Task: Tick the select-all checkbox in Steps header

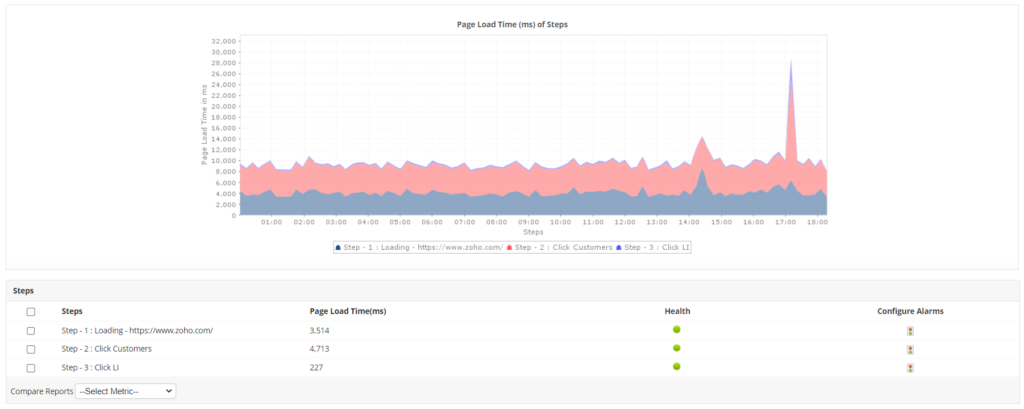Action: [x=31, y=312]
